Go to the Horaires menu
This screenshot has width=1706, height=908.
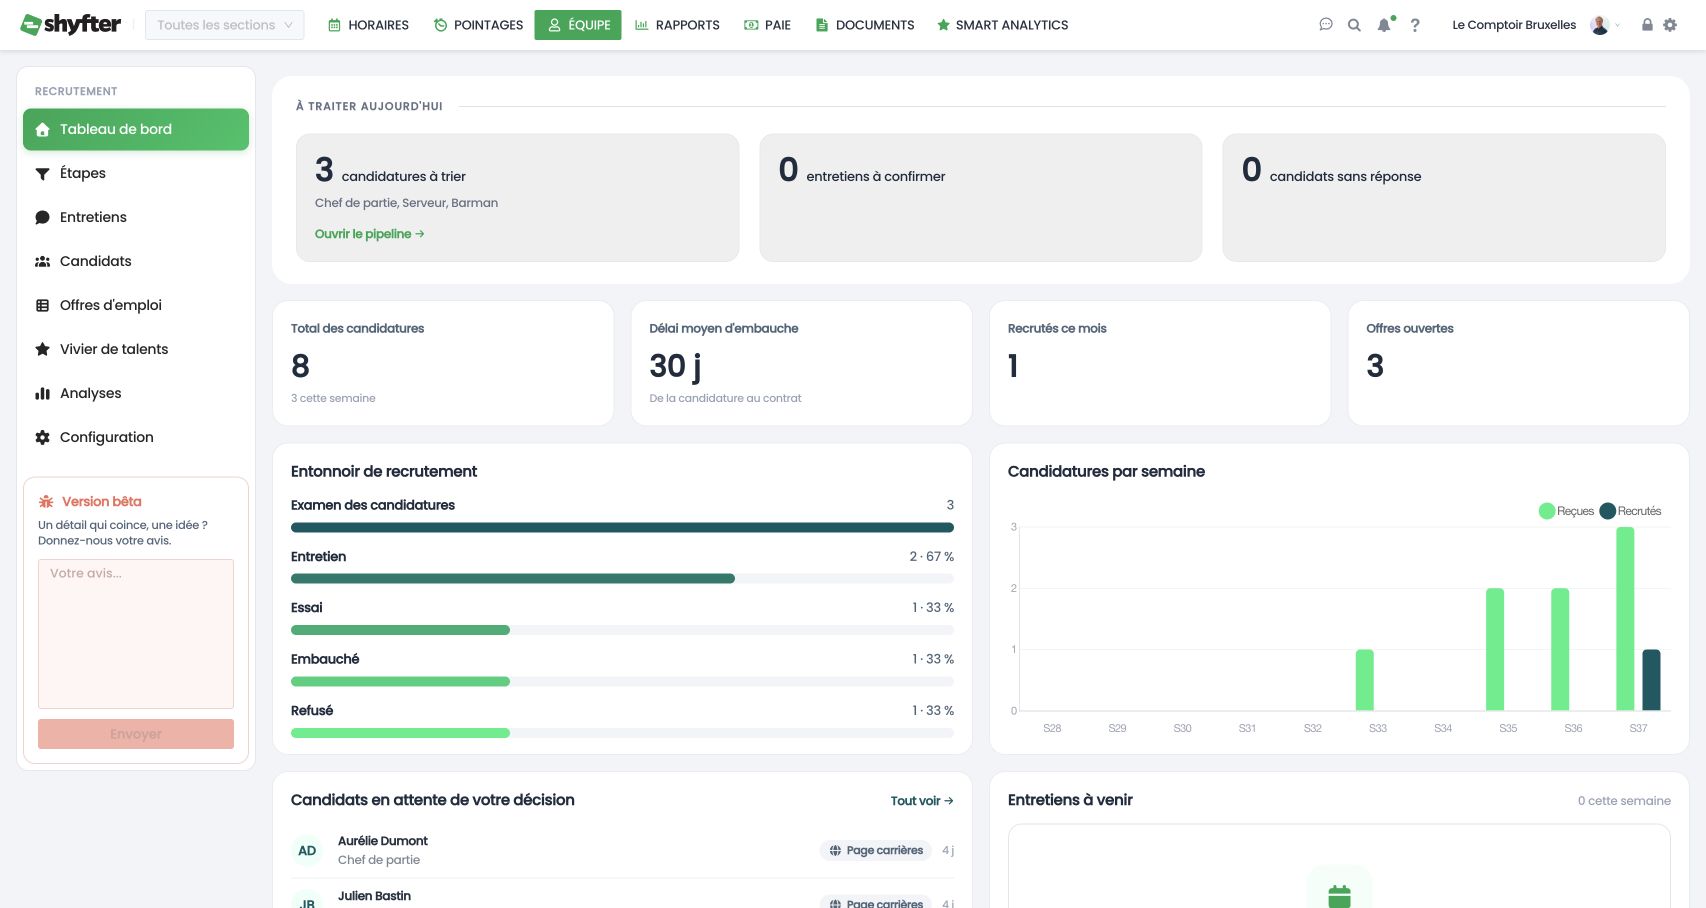369,25
